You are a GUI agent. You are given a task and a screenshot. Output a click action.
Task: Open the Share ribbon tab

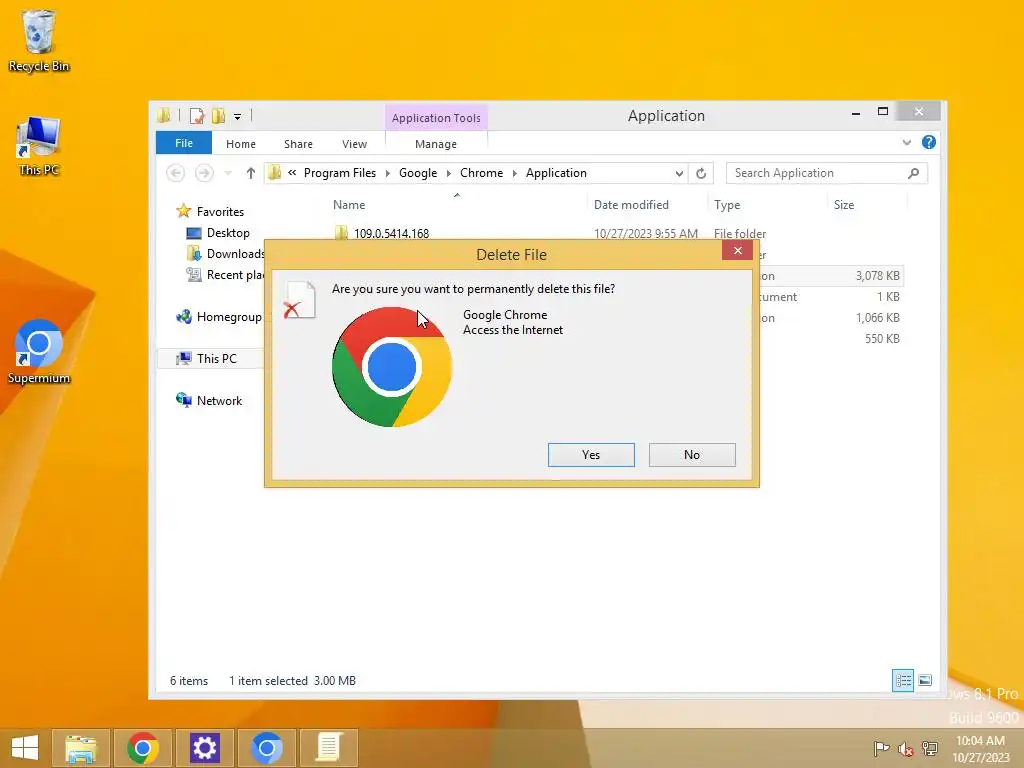(x=298, y=144)
